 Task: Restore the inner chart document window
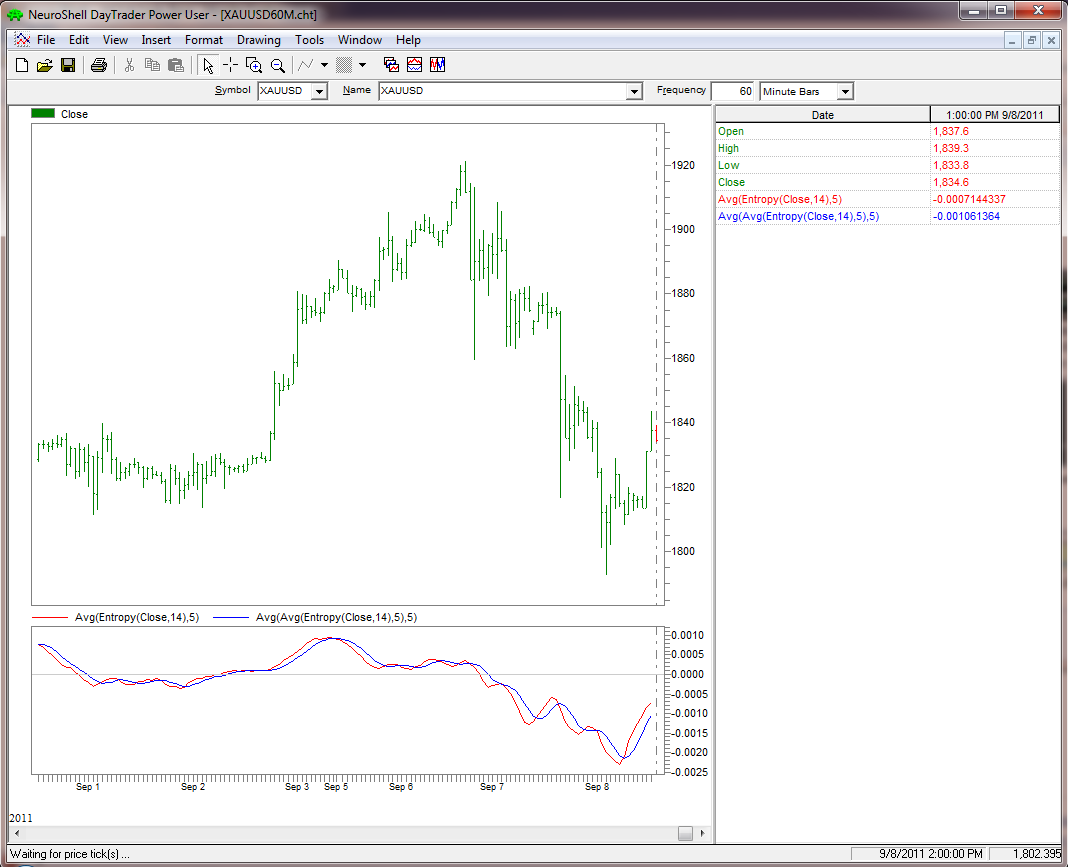coord(1031,41)
